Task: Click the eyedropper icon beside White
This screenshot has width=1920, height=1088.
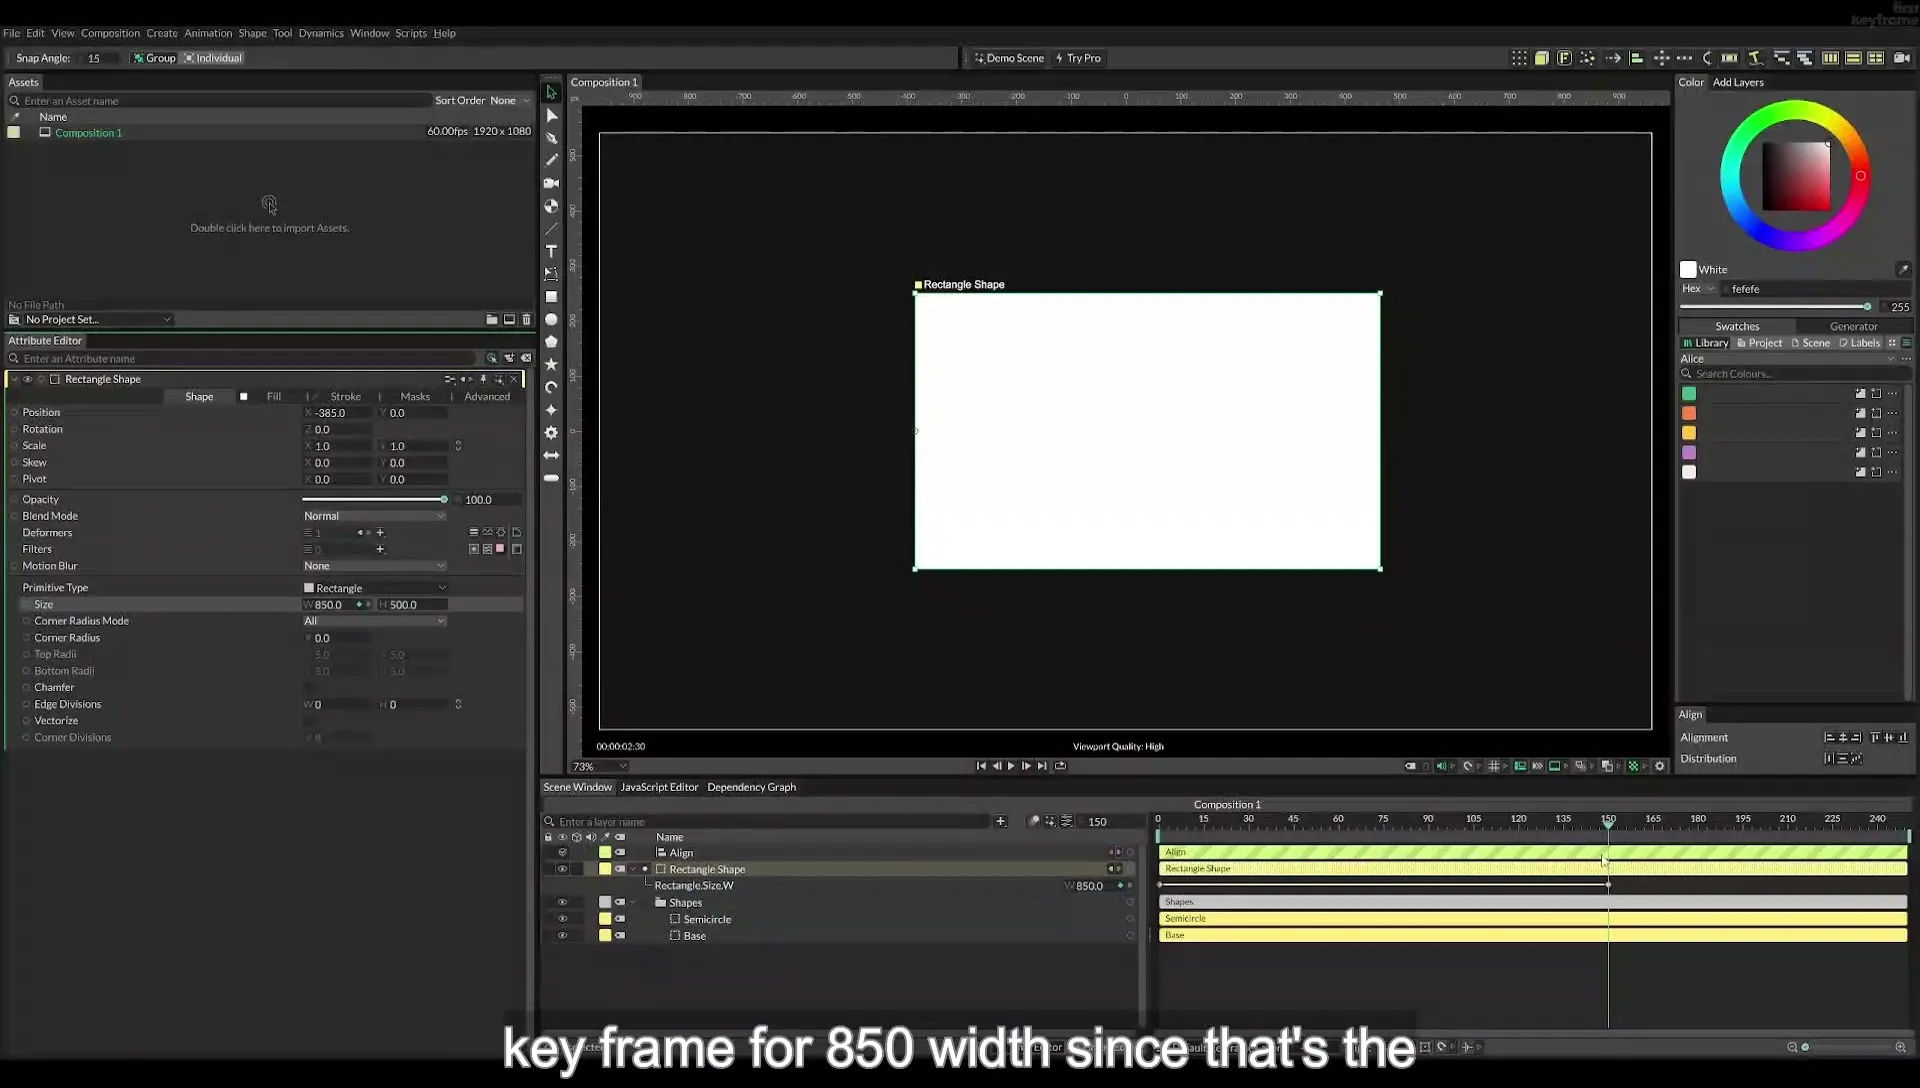Action: click(1903, 269)
